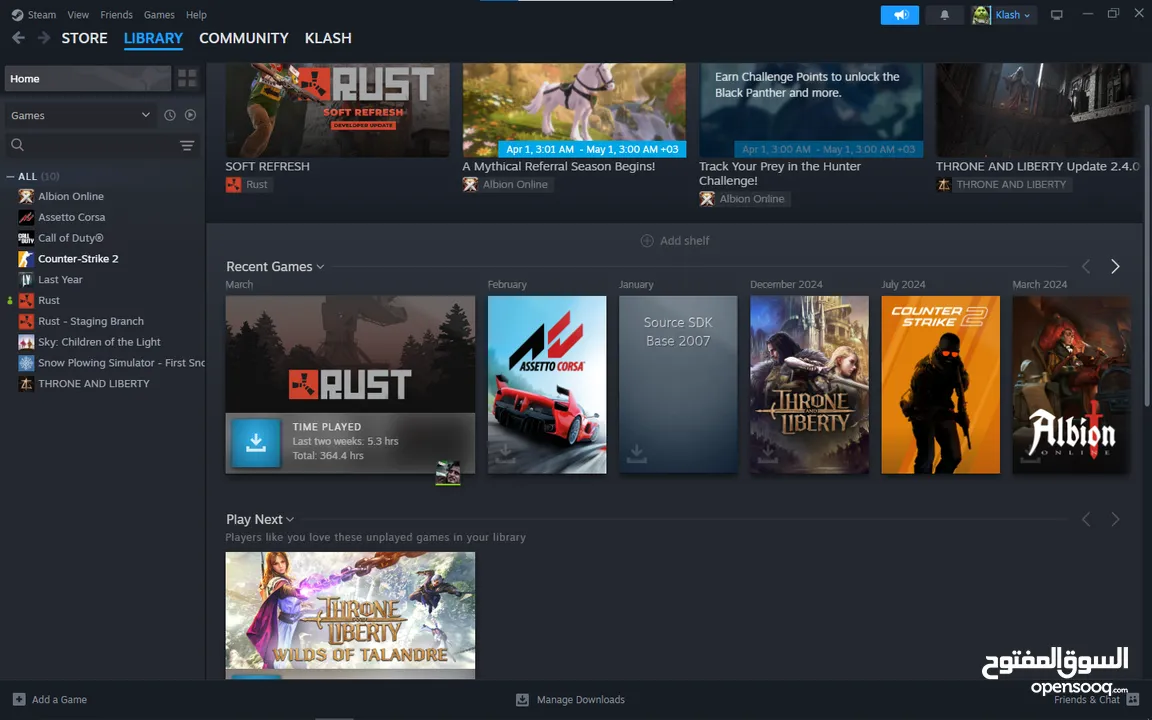The height and width of the screenshot is (720, 1152).
Task: Click the Manage Downloads icon
Action: (522, 699)
